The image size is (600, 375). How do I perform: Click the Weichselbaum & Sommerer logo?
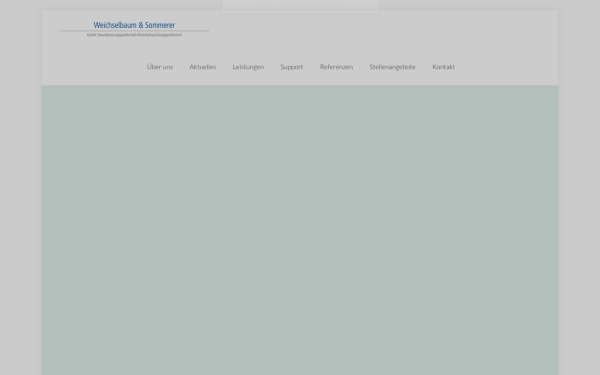(x=134, y=29)
